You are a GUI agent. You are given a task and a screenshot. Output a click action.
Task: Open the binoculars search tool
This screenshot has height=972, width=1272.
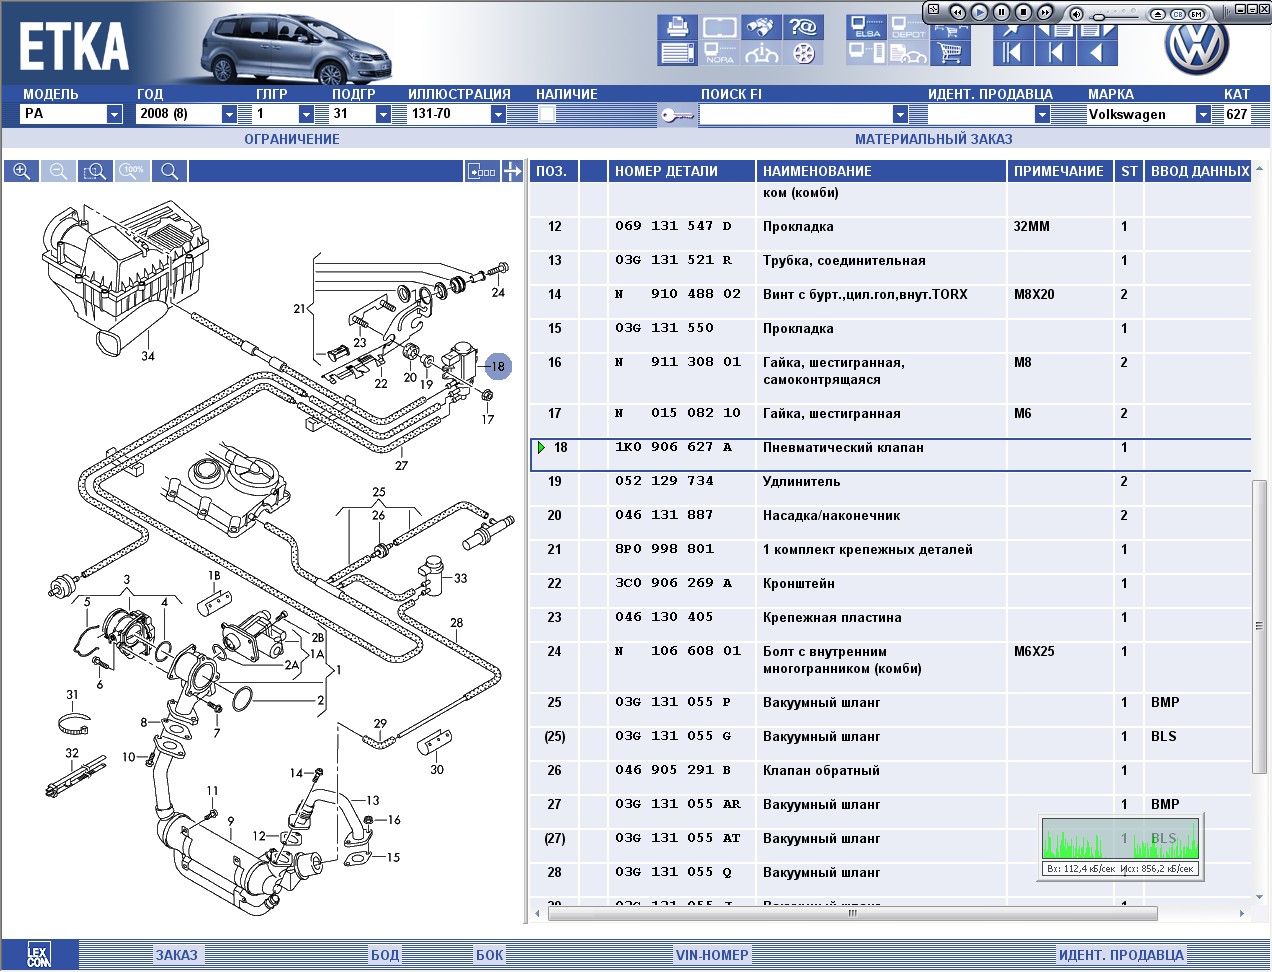(761, 27)
